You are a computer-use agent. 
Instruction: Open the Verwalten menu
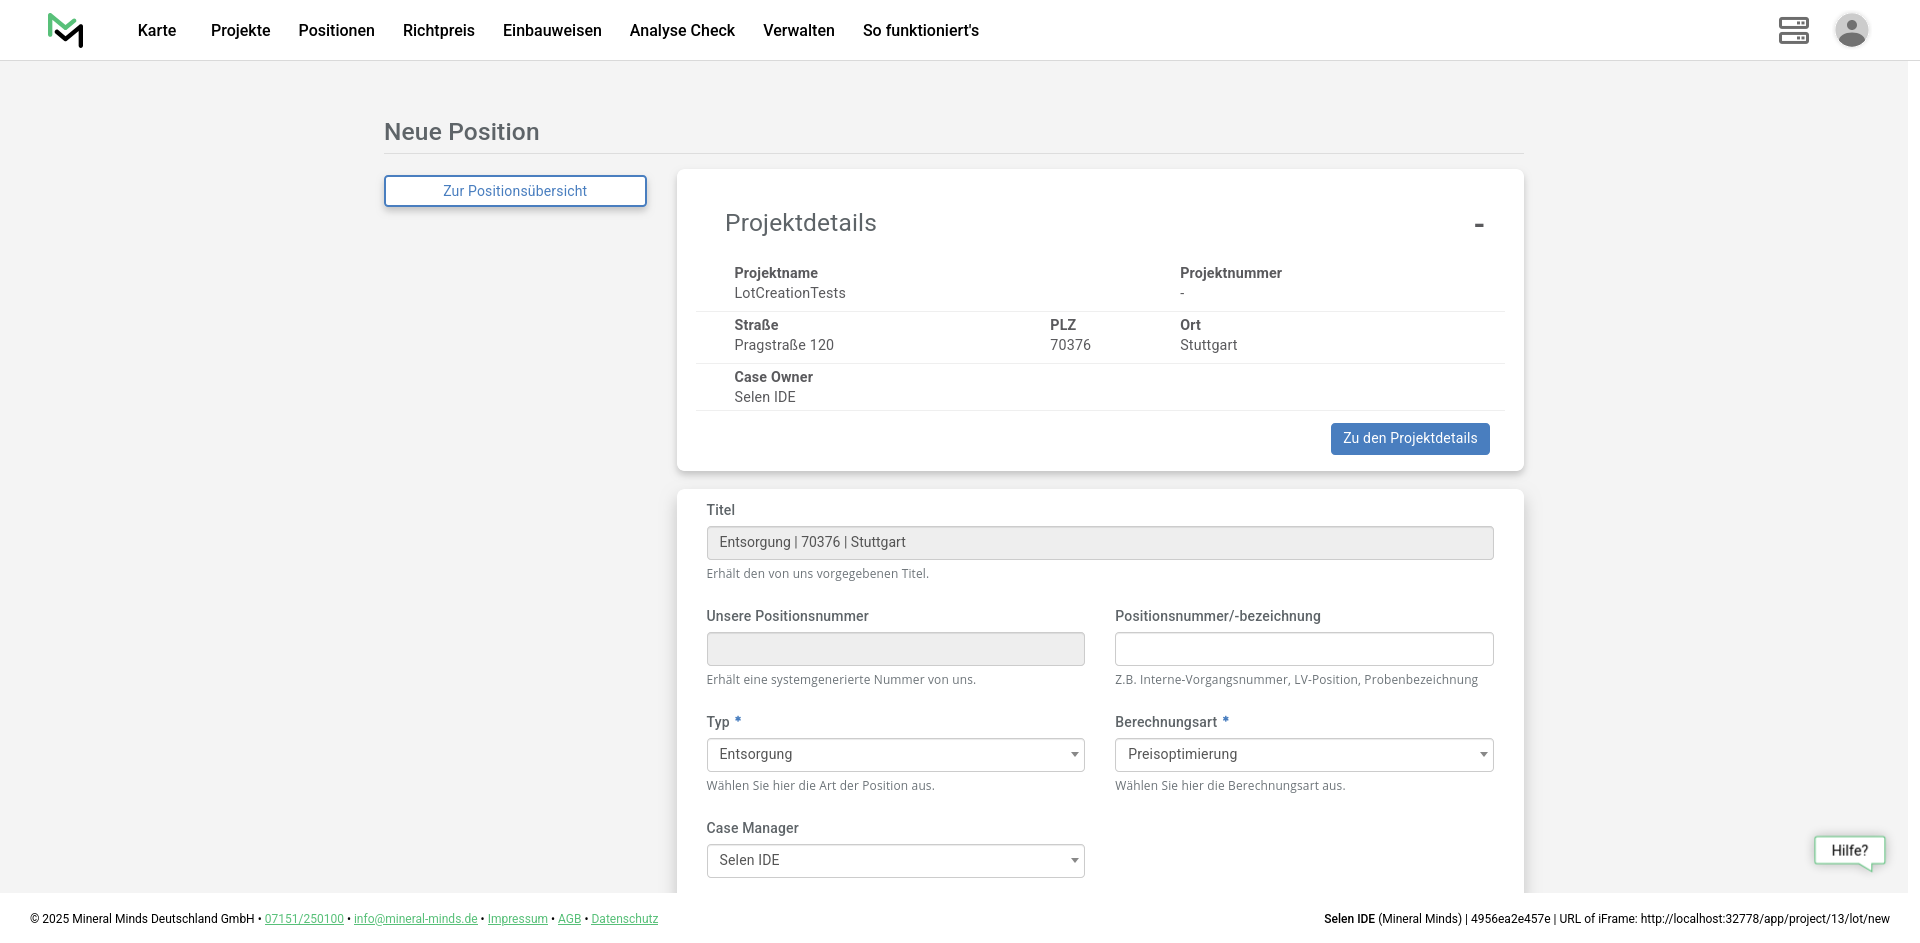pyautogui.click(x=798, y=31)
